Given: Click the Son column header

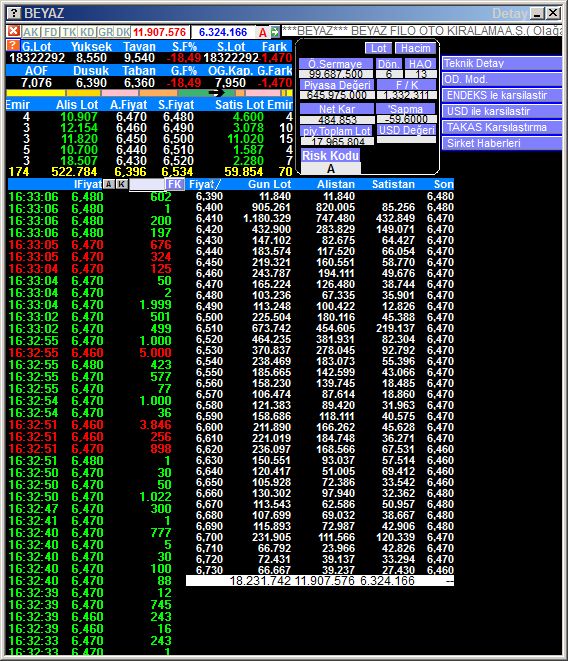Looking at the screenshot, I should (444, 184).
